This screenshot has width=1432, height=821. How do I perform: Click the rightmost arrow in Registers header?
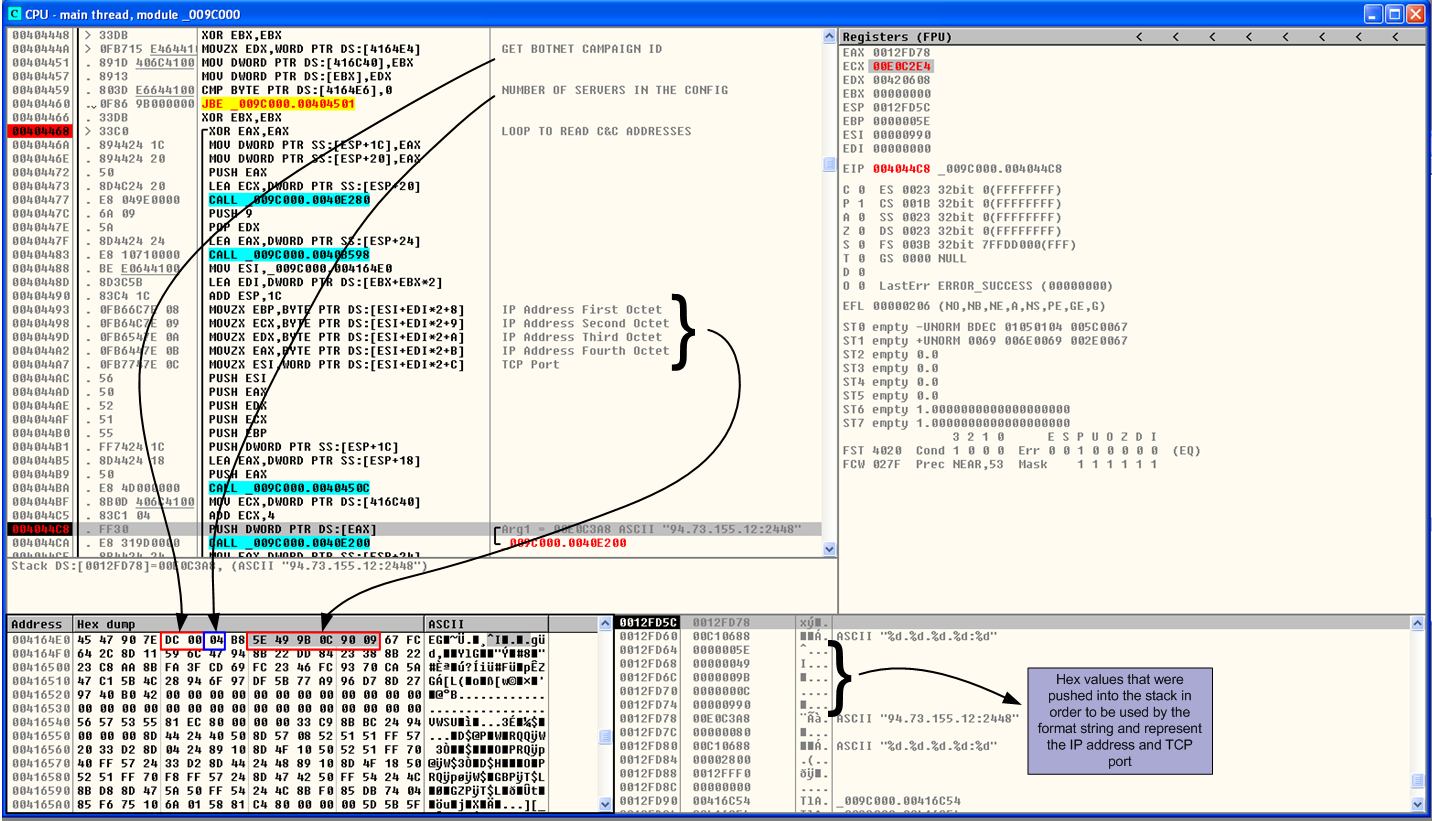point(1395,37)
